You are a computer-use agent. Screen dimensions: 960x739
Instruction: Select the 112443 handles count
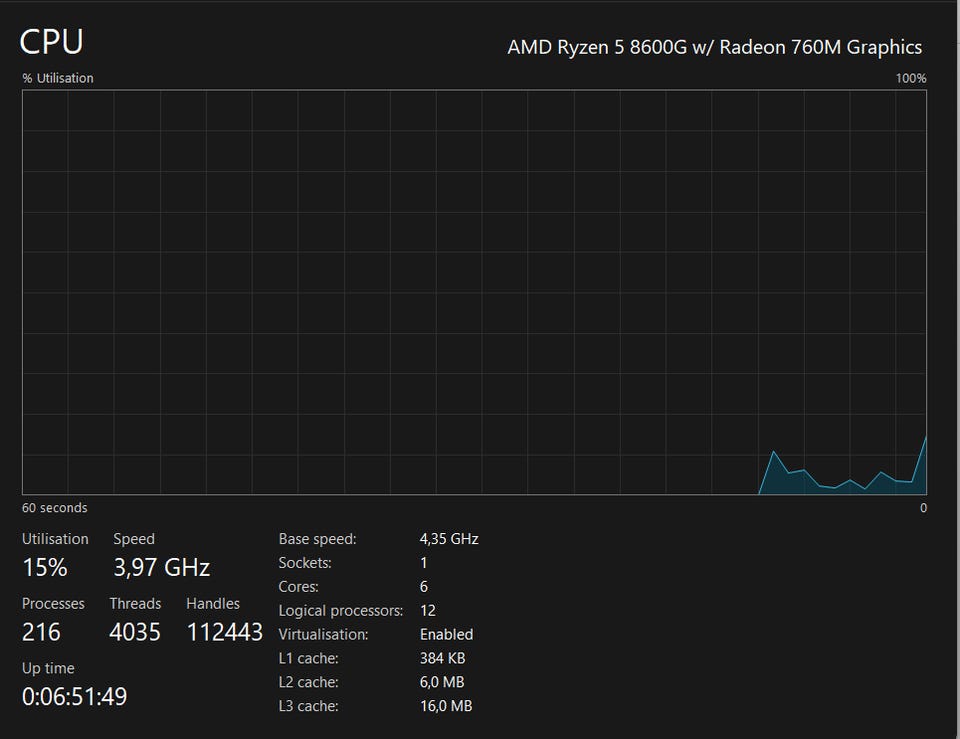click(x=225, y=632)
